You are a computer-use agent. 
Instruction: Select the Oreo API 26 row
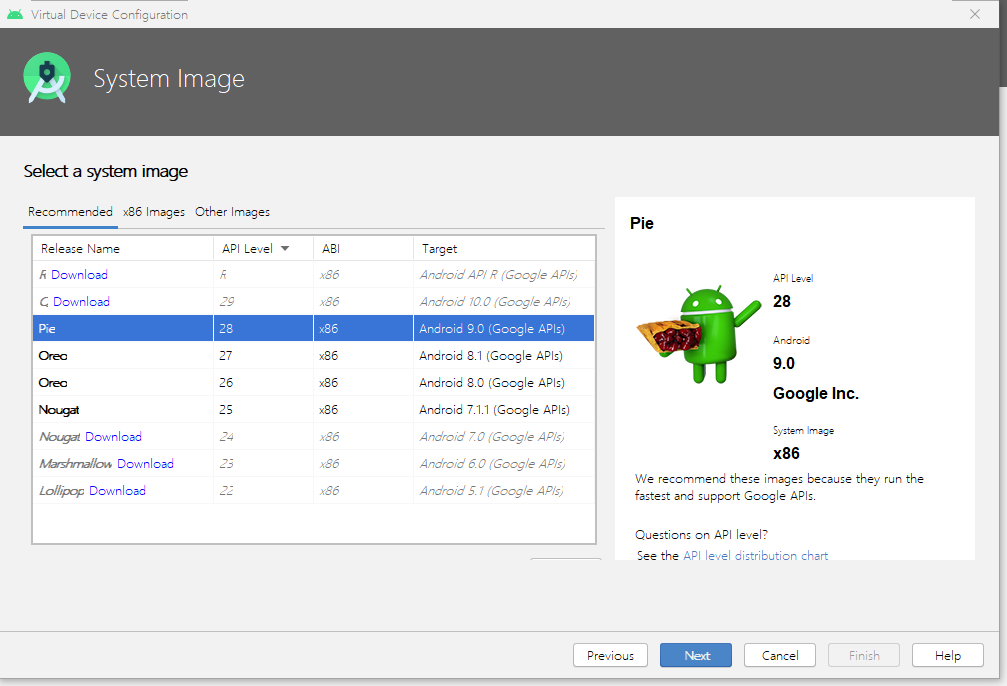[313, 382]
